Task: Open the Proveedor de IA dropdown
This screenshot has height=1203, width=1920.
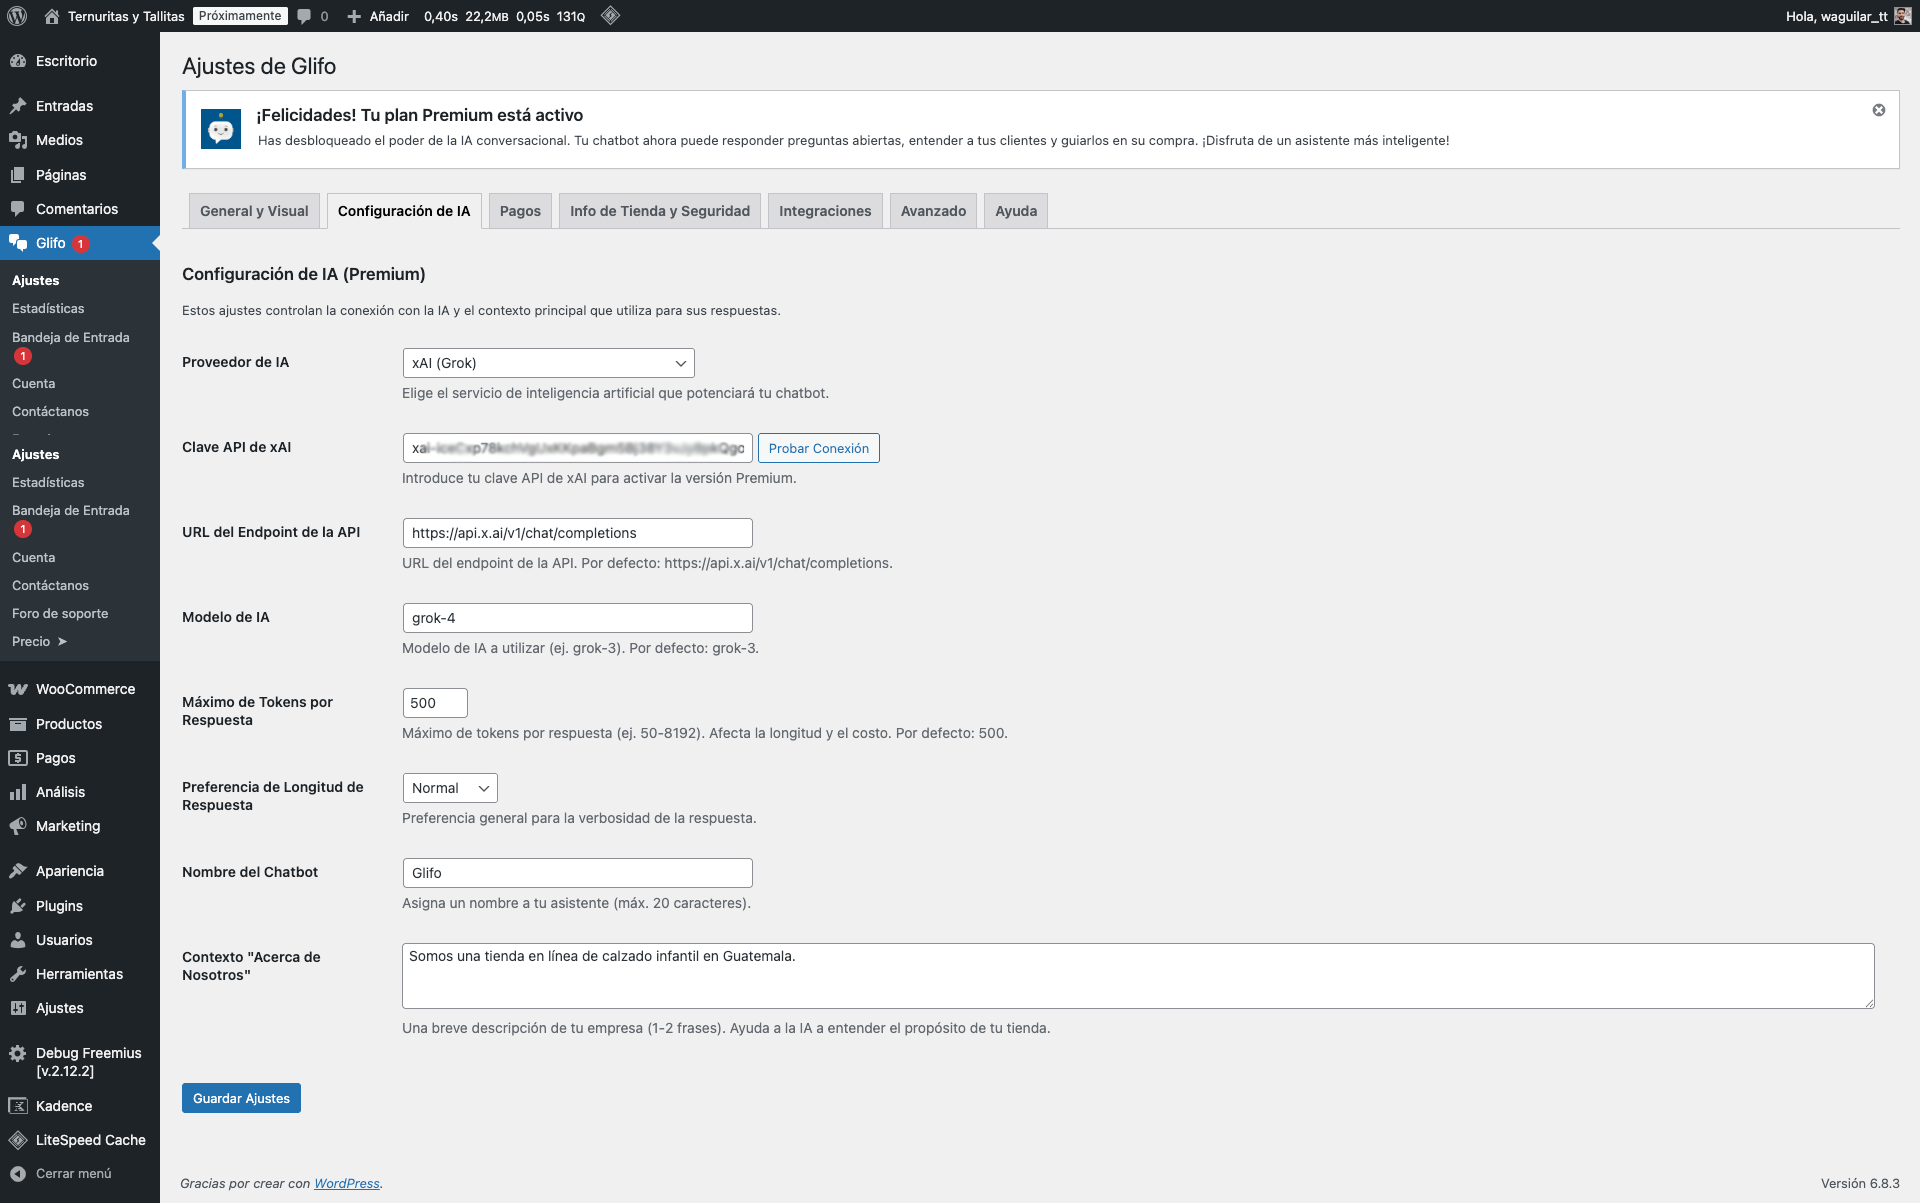Action: tap(548, 363)
